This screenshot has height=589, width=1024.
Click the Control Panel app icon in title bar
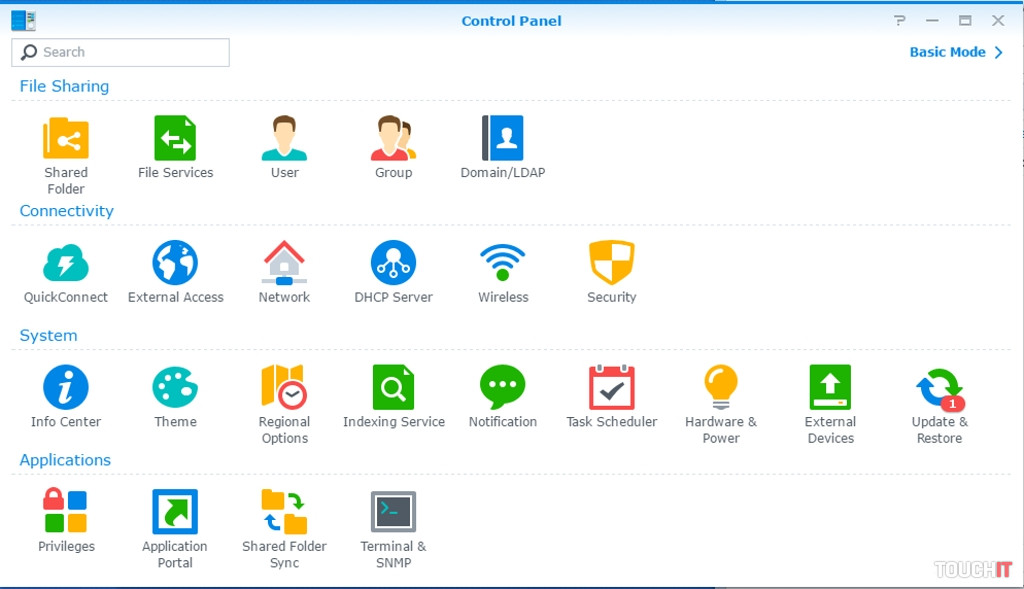pos(24,20)
